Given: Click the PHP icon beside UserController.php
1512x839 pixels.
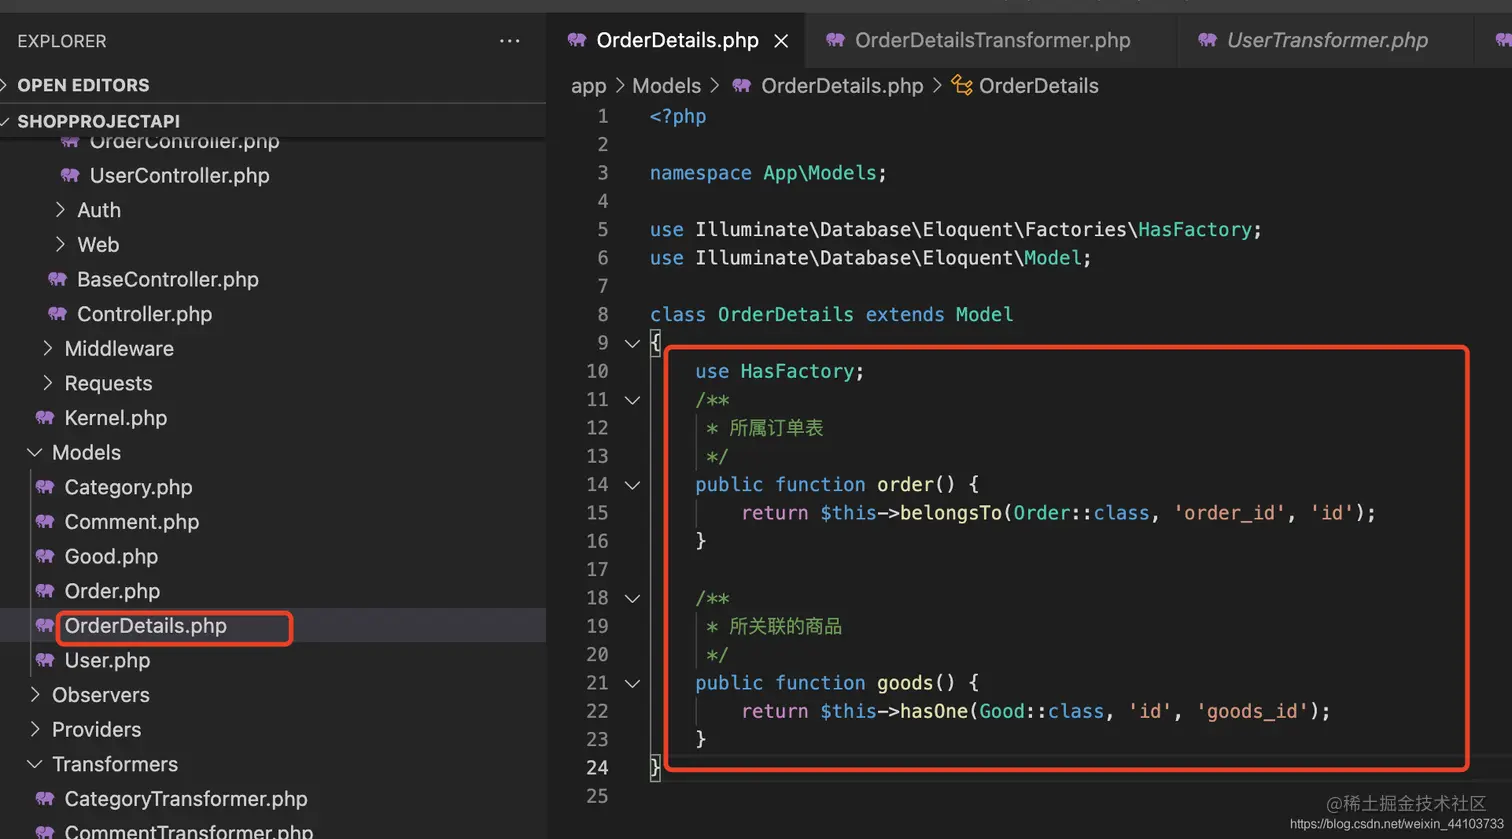Looking at the screenshot, I should pos(70,175).
